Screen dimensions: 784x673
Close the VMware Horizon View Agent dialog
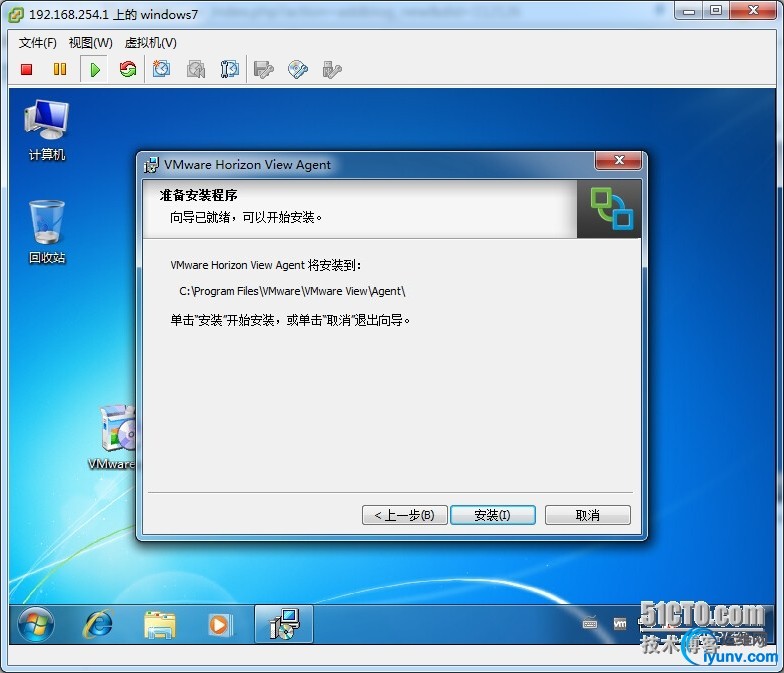(x=618, y=160)
